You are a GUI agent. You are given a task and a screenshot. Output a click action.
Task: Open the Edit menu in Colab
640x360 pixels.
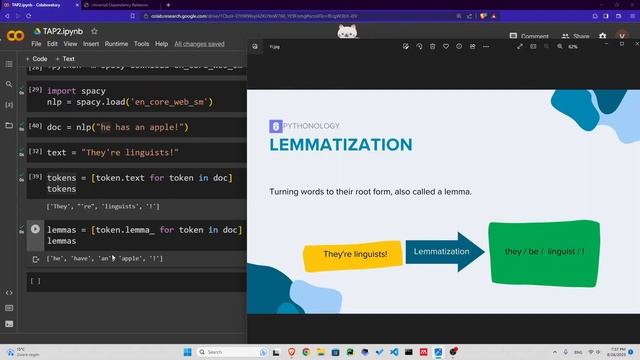(x=52, y=44)
